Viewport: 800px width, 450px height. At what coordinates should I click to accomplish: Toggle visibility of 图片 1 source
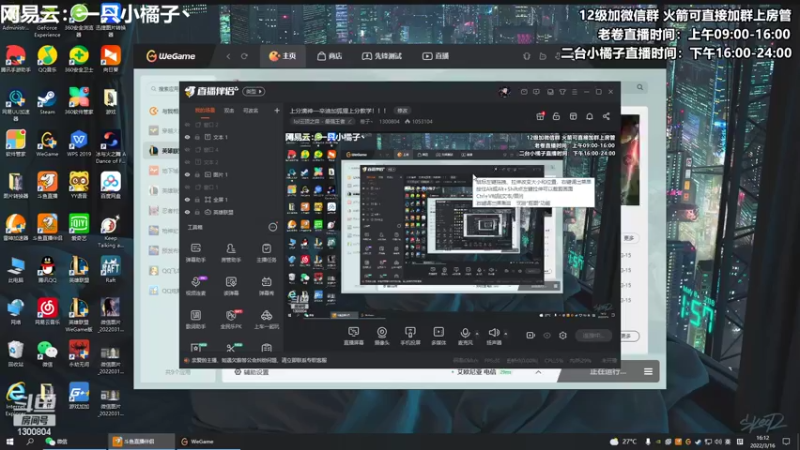pos(187,174)
